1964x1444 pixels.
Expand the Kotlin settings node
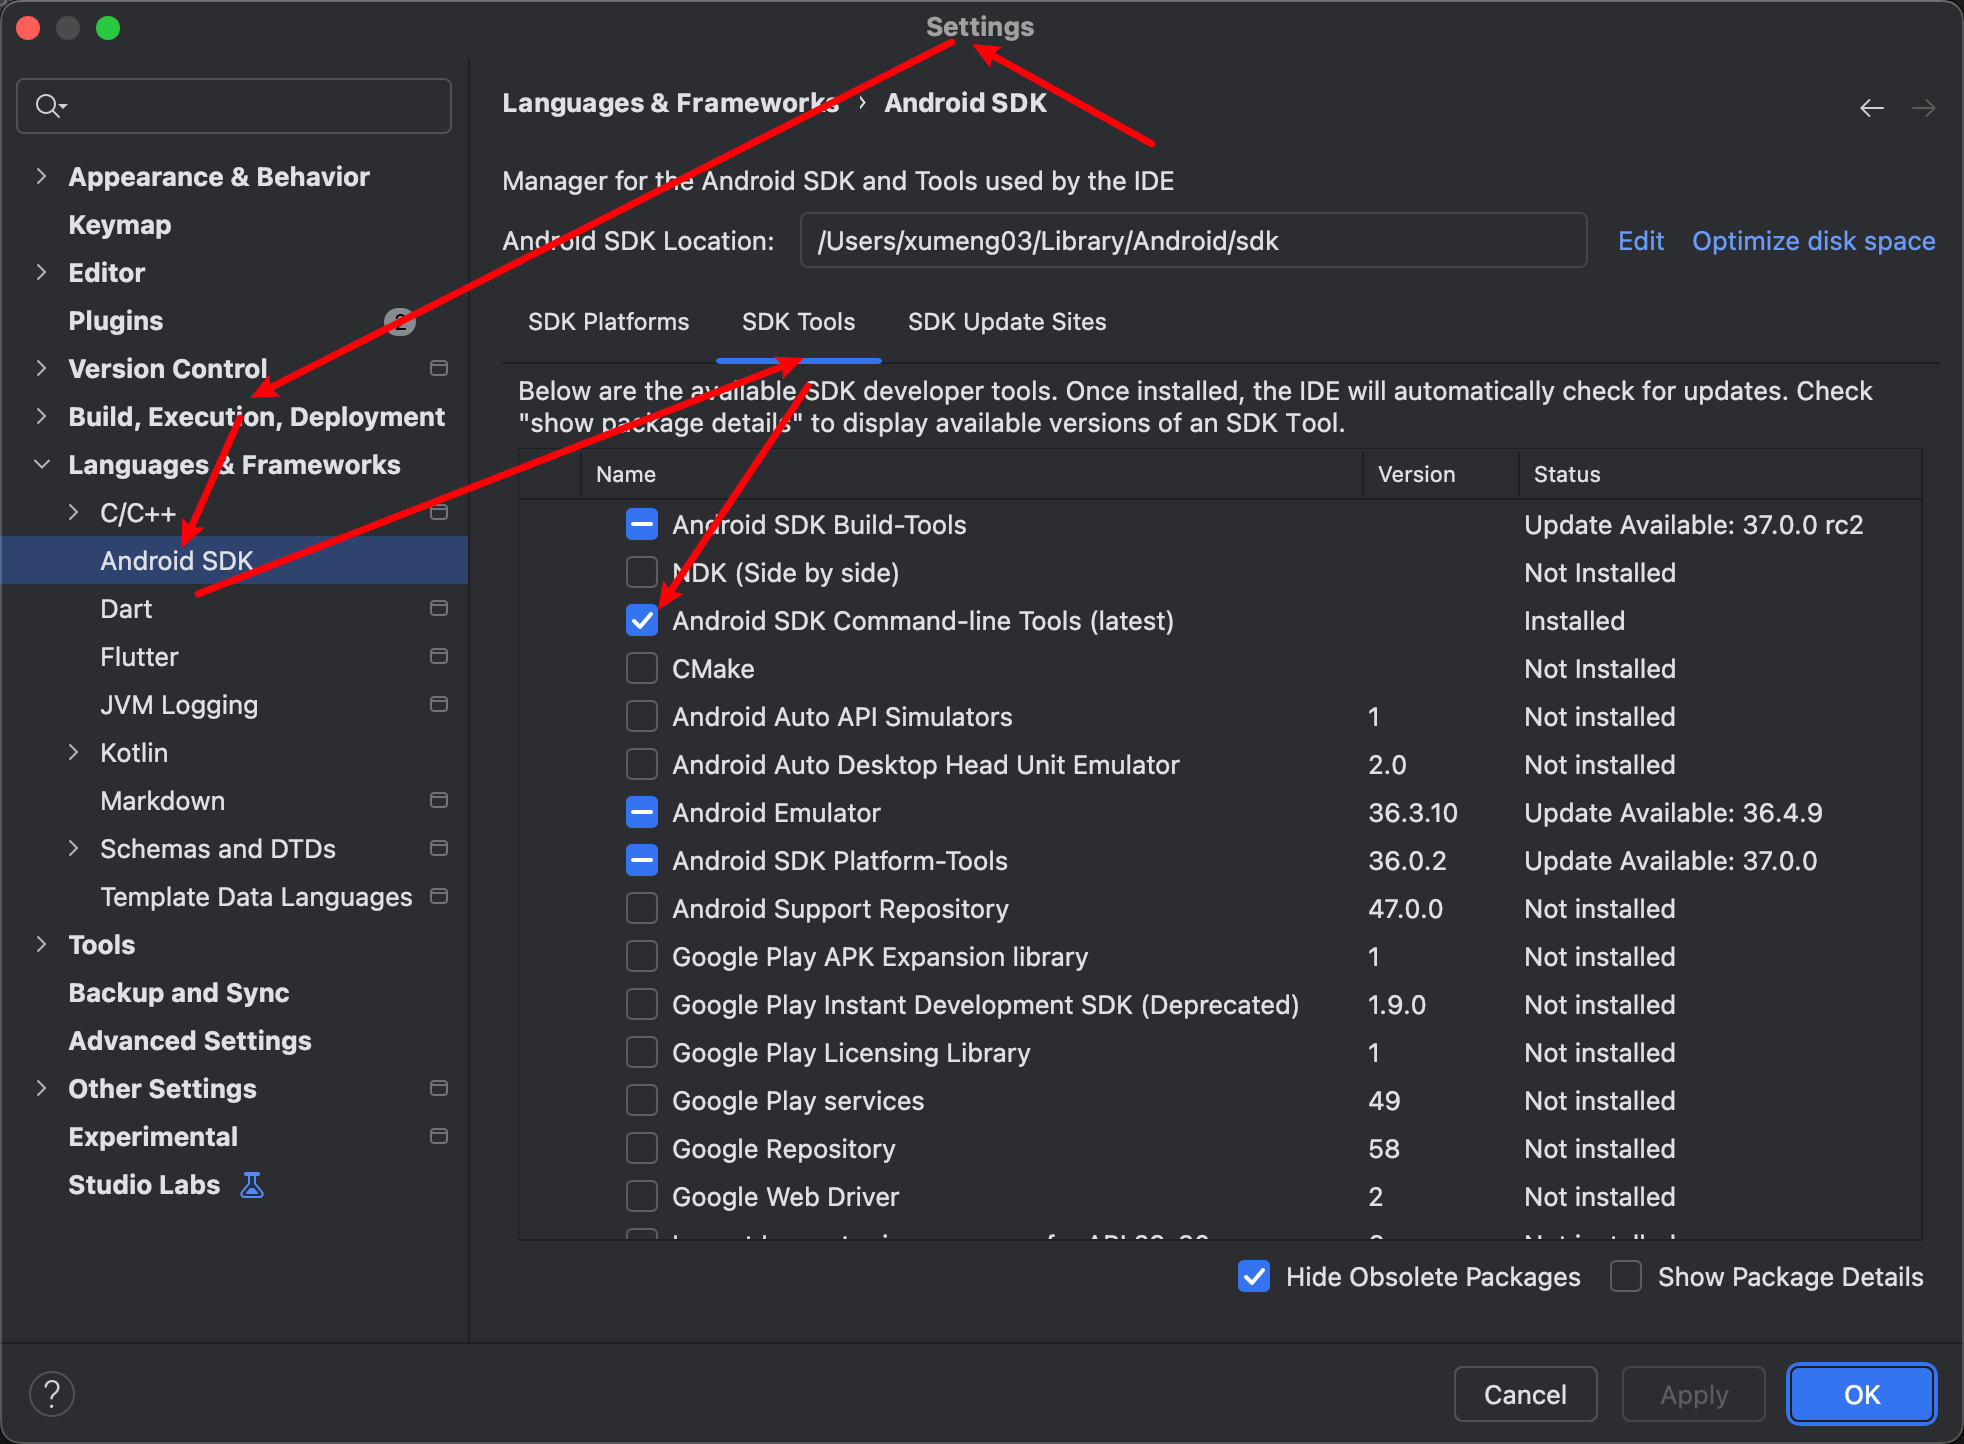click(73, 753)
